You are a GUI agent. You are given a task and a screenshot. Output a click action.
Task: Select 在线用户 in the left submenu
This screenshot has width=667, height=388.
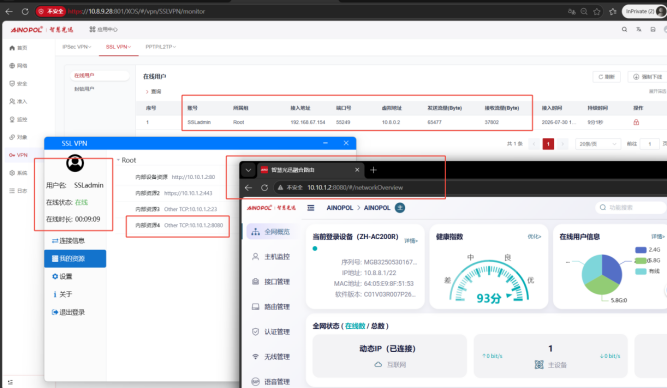[99, 75]
